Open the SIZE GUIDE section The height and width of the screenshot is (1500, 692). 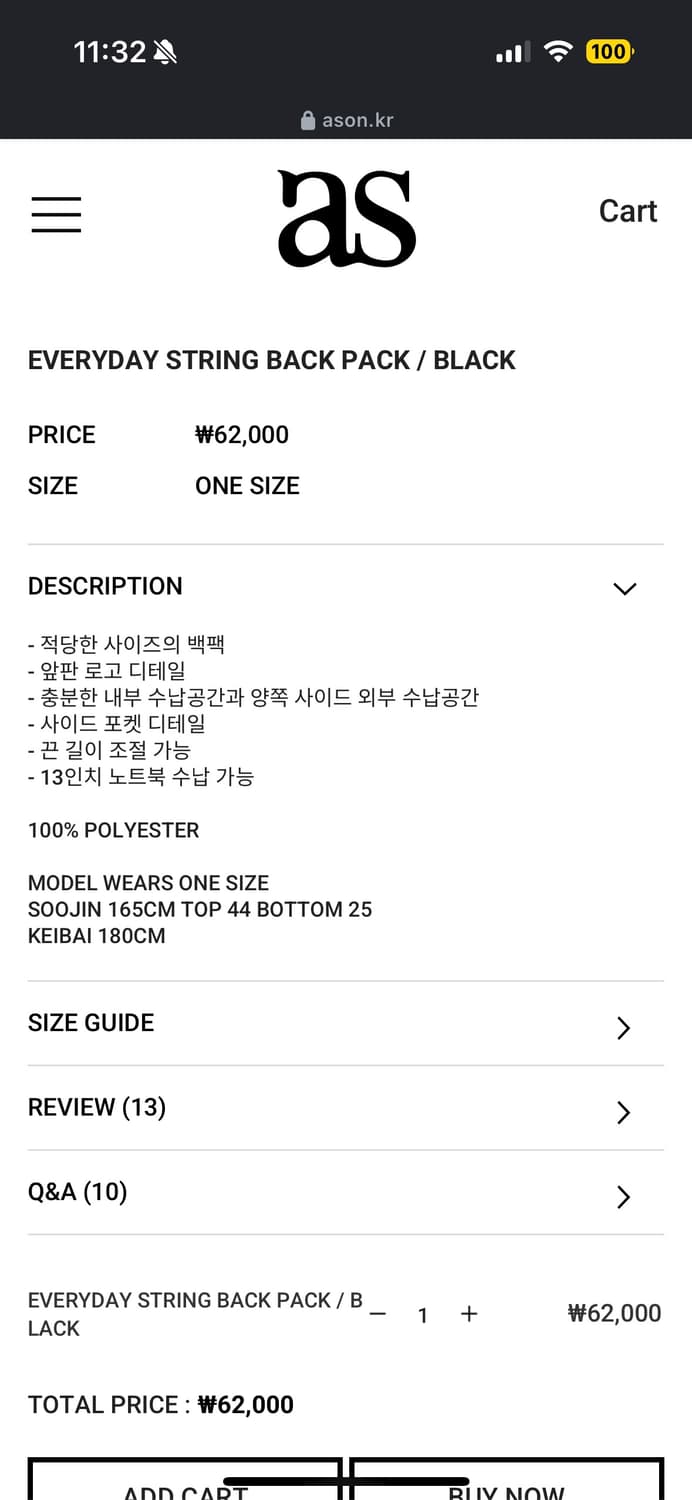(345, 1025)
